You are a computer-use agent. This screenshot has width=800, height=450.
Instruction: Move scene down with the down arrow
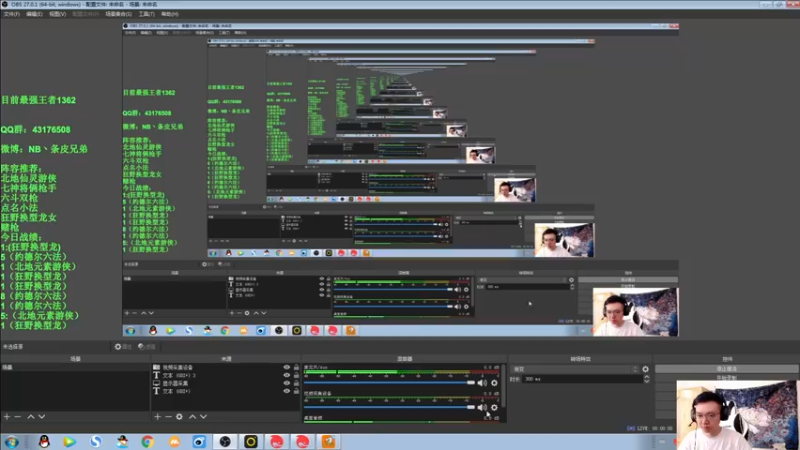(42, 417)
